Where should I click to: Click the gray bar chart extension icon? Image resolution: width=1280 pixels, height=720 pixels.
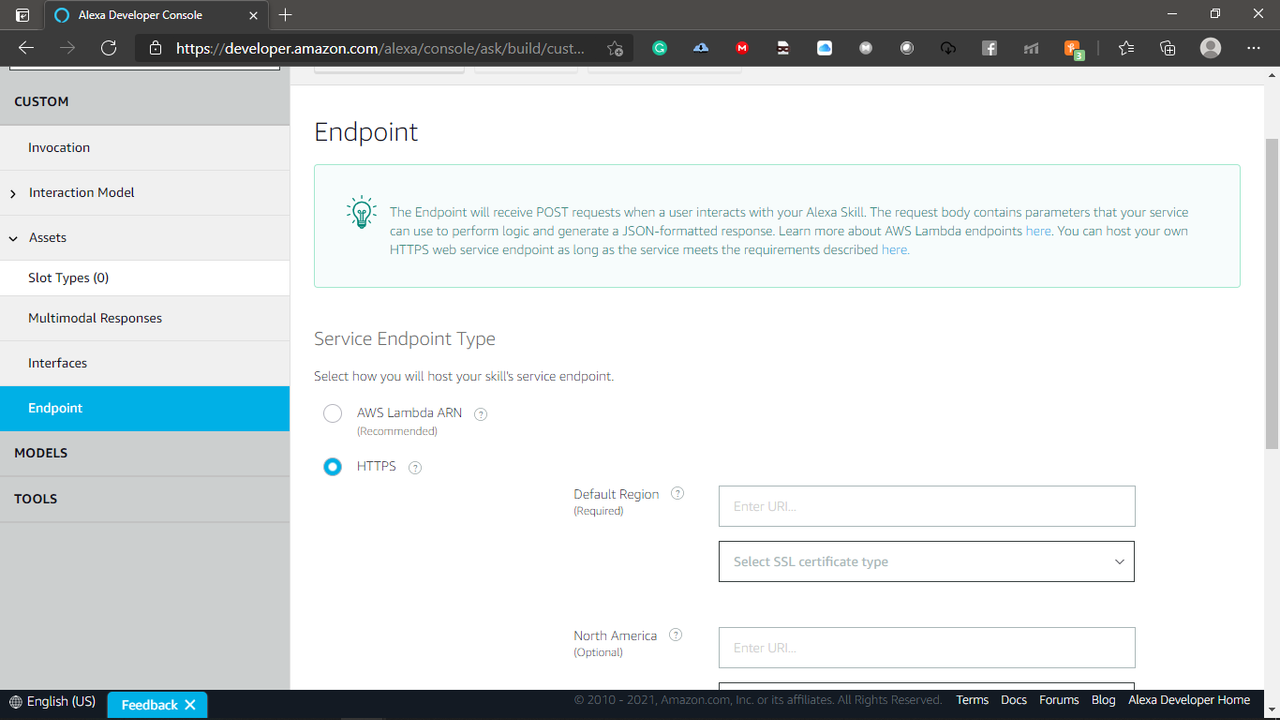point(1031,48)
